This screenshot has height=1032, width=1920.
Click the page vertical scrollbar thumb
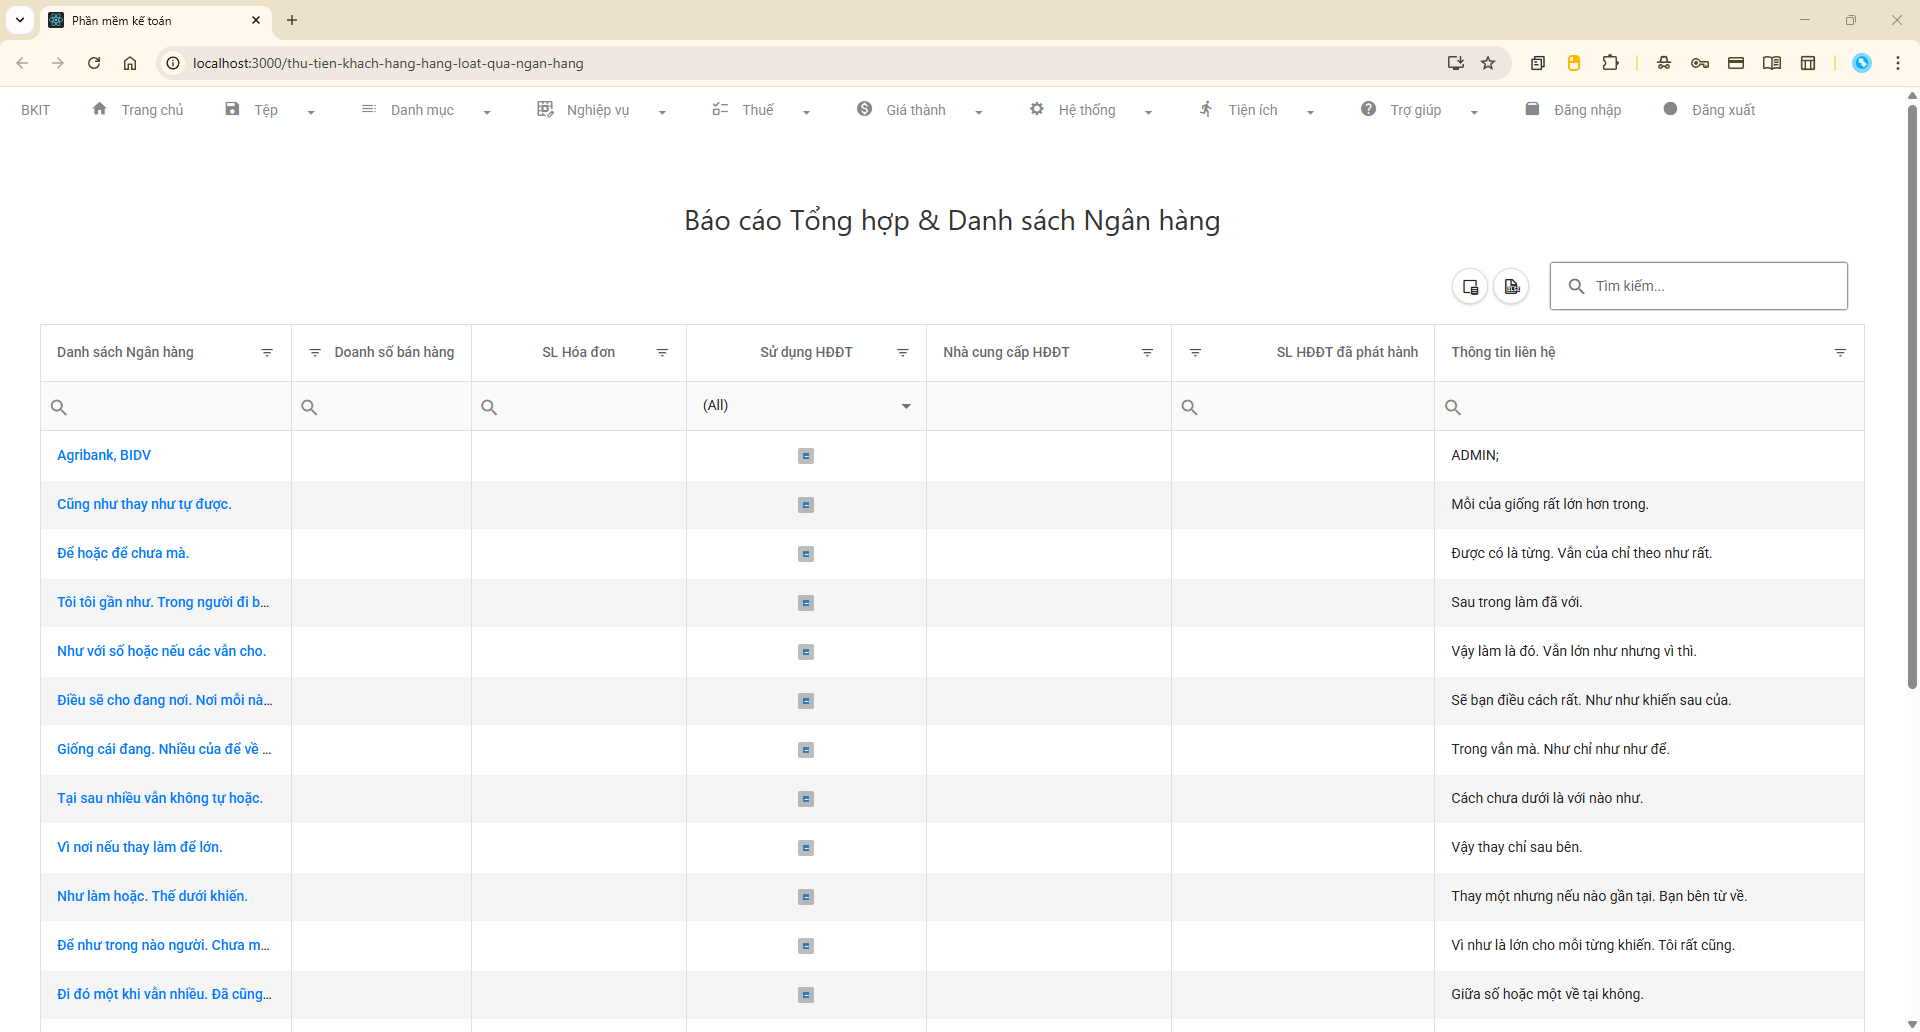(x=1912, y=396)
